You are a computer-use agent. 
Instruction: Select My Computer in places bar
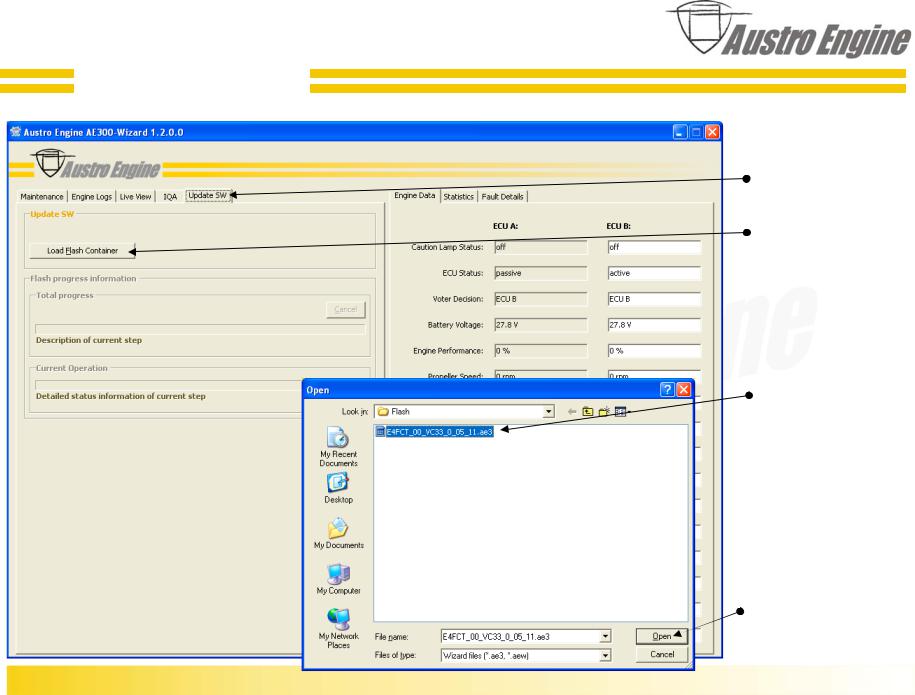(338, 579)
